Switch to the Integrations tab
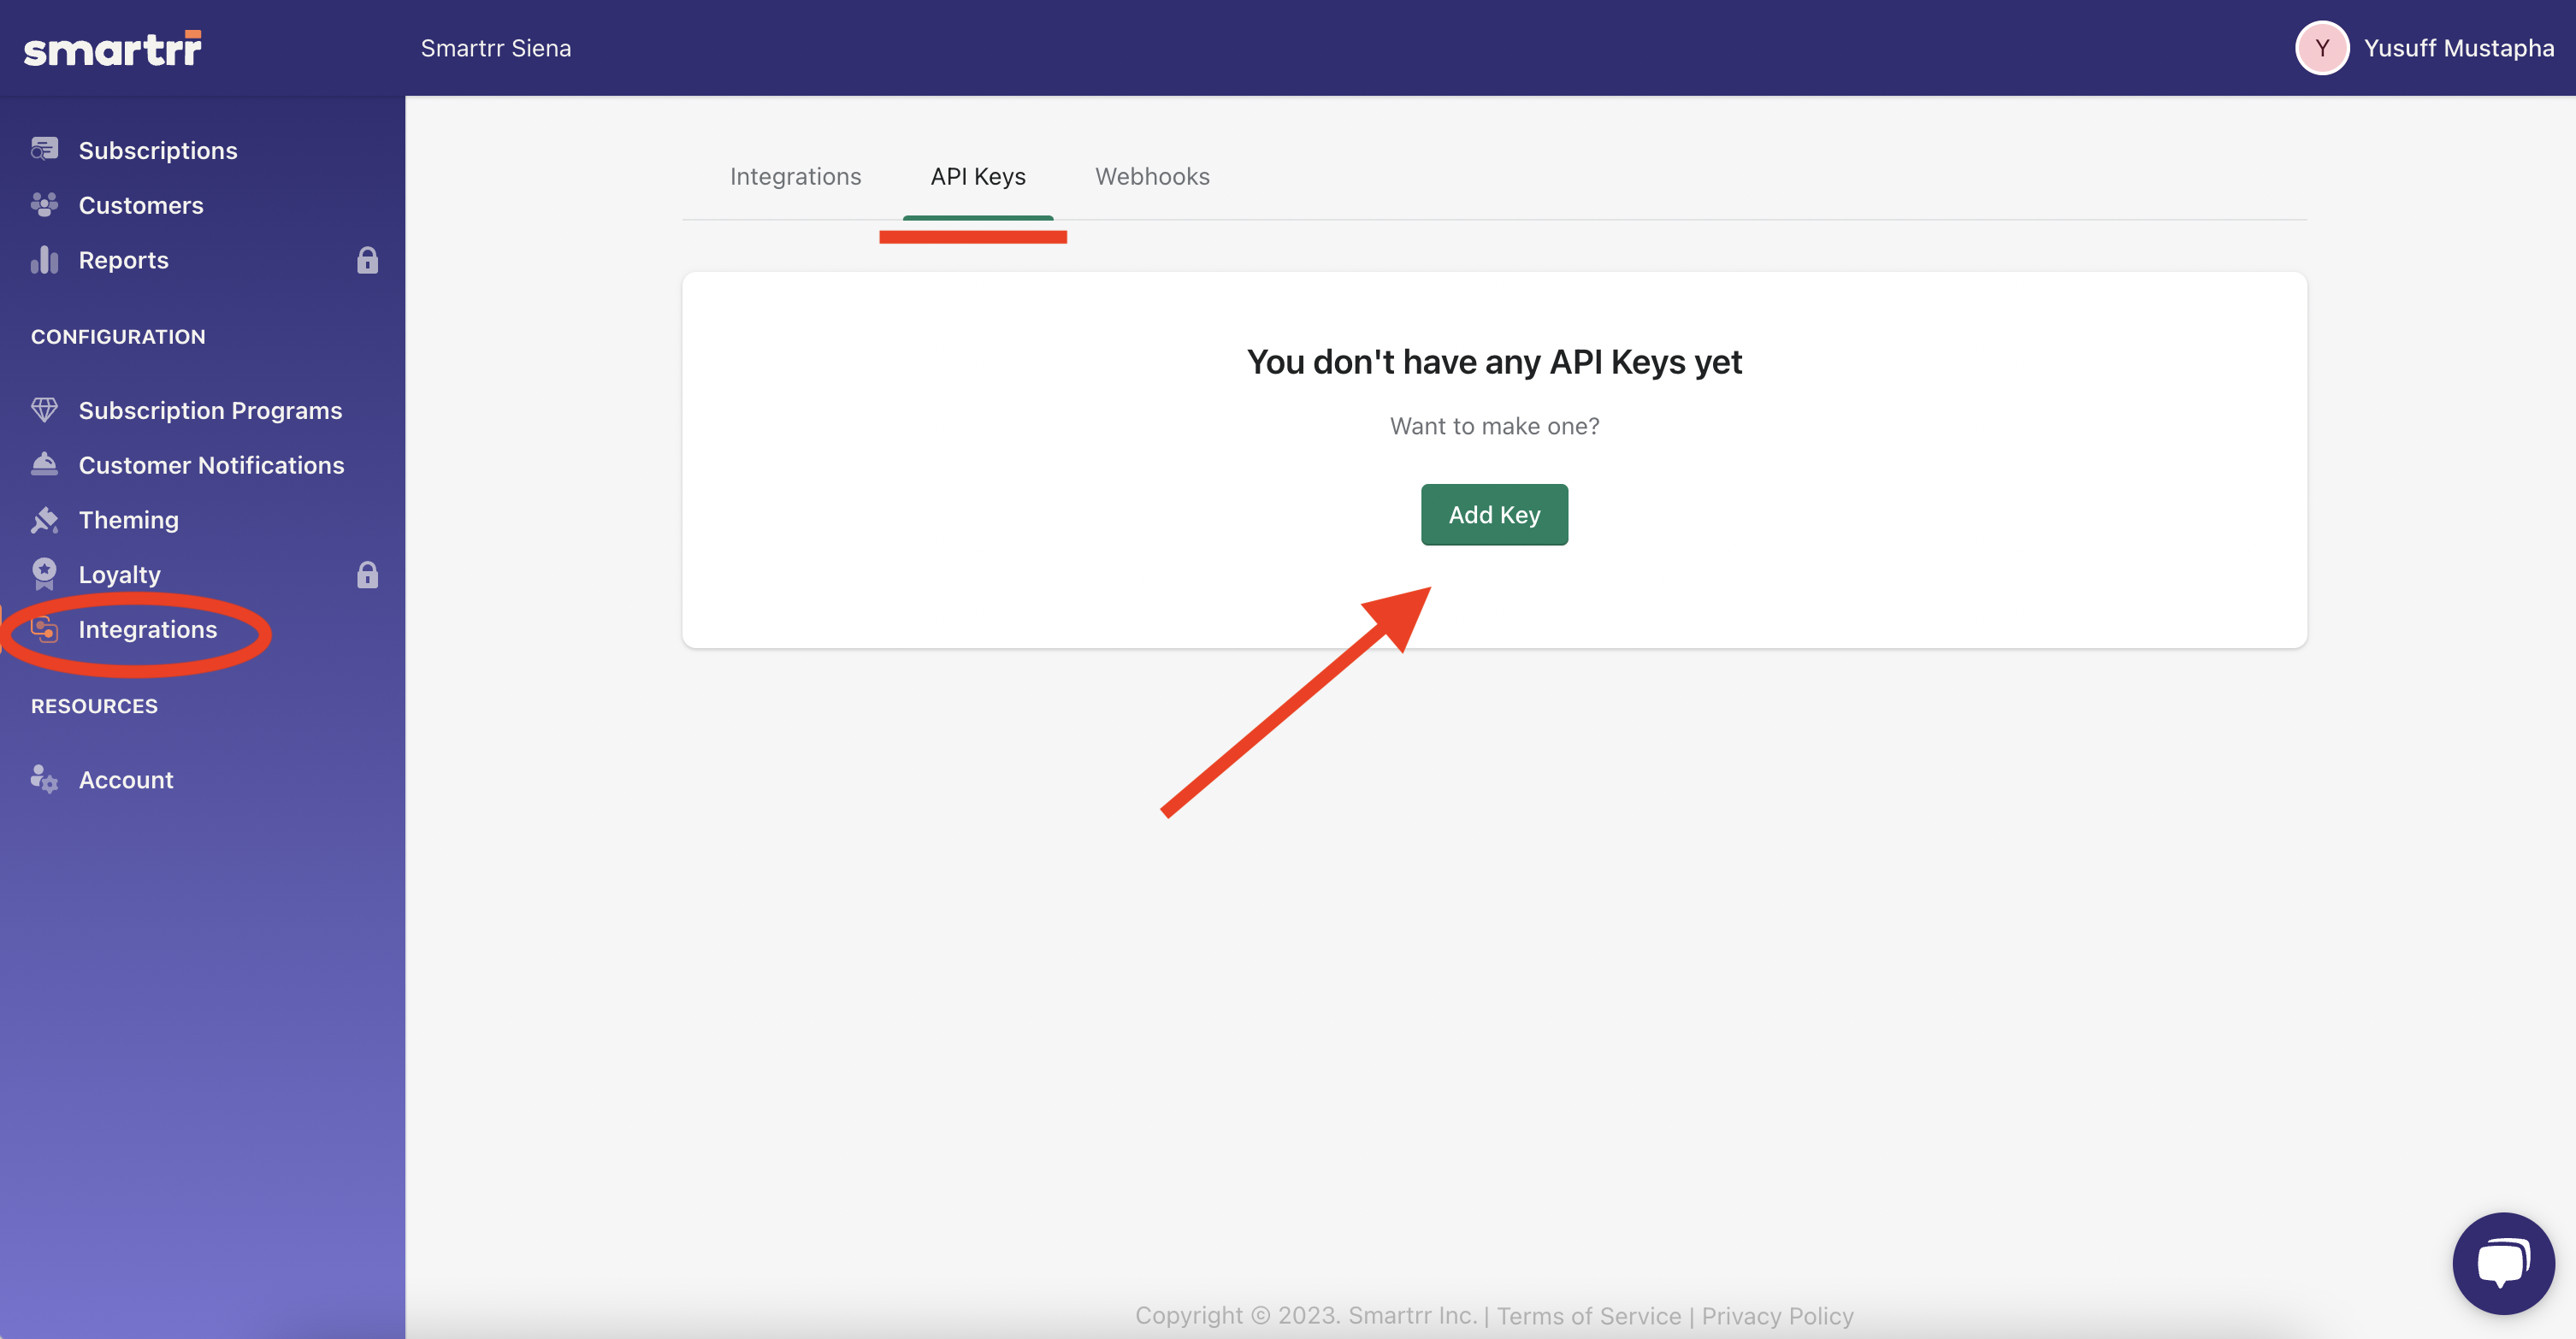Image resolution: width=2576 pixels, height=1339 pixels. click(795, 176)
